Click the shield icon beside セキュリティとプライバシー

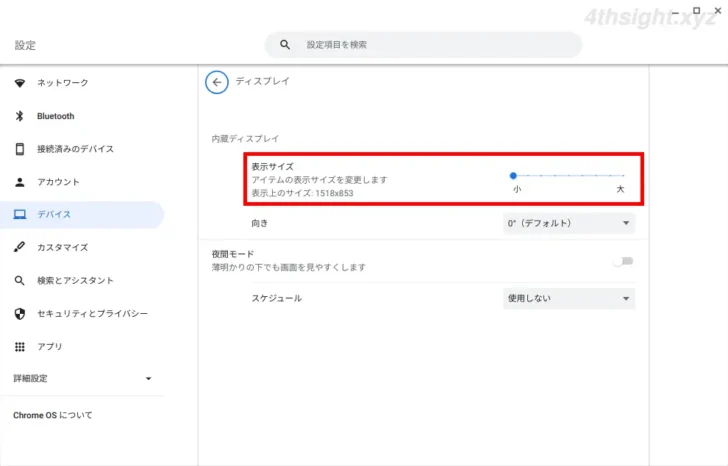(20, 314)
